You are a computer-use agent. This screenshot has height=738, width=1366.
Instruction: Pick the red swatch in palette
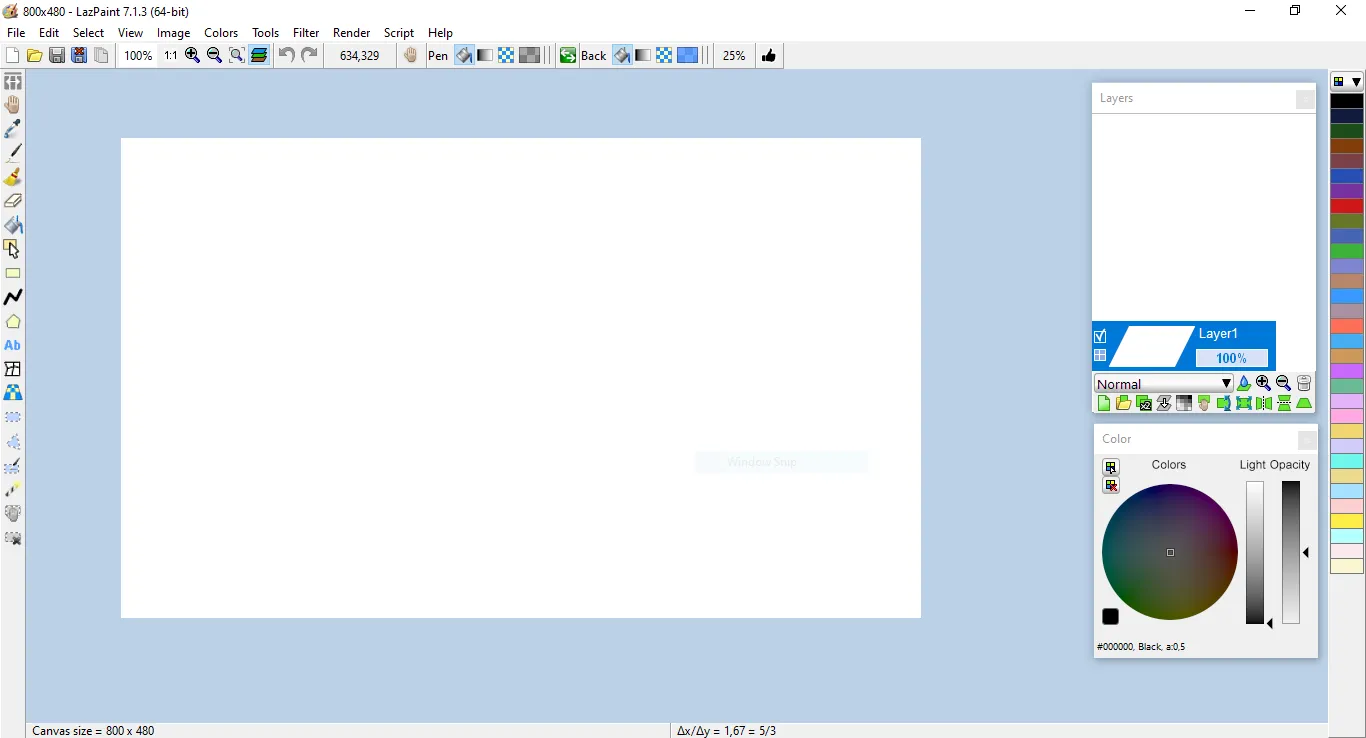pyautogui.click(x=1347, y=206)
